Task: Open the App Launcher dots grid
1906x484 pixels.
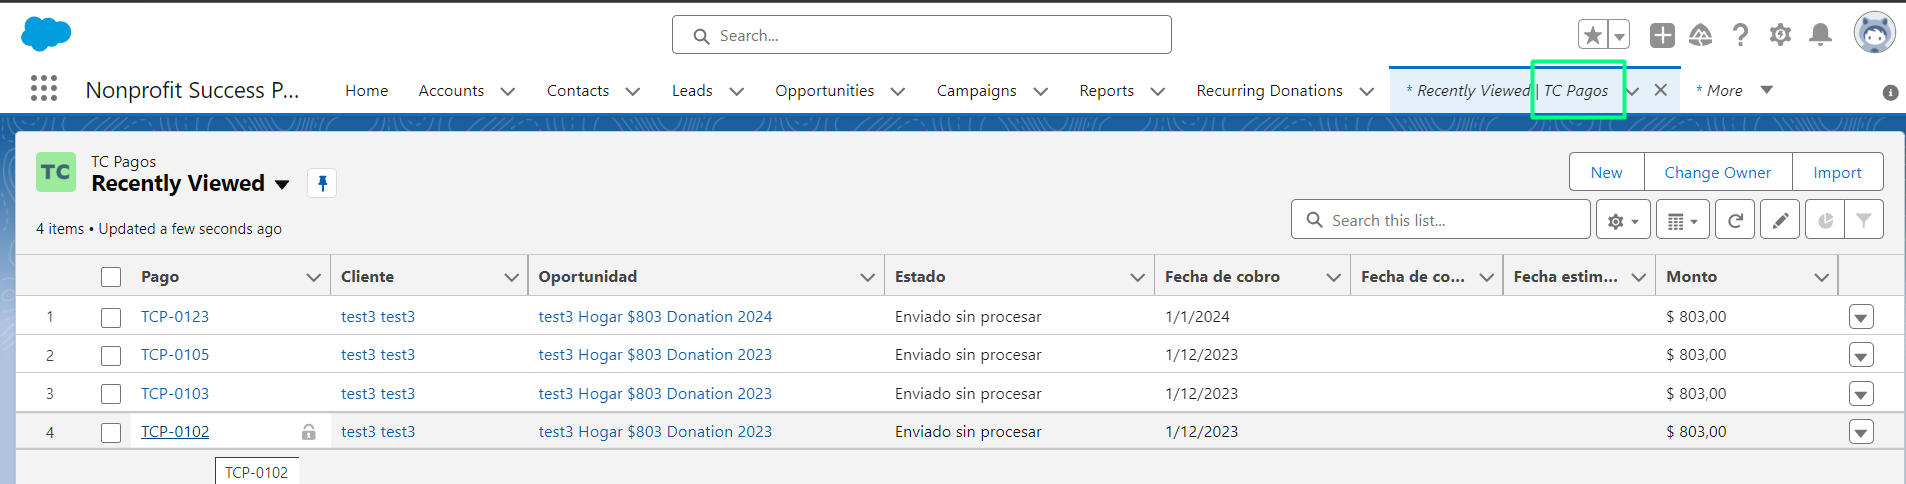Action: pos(44,89)
